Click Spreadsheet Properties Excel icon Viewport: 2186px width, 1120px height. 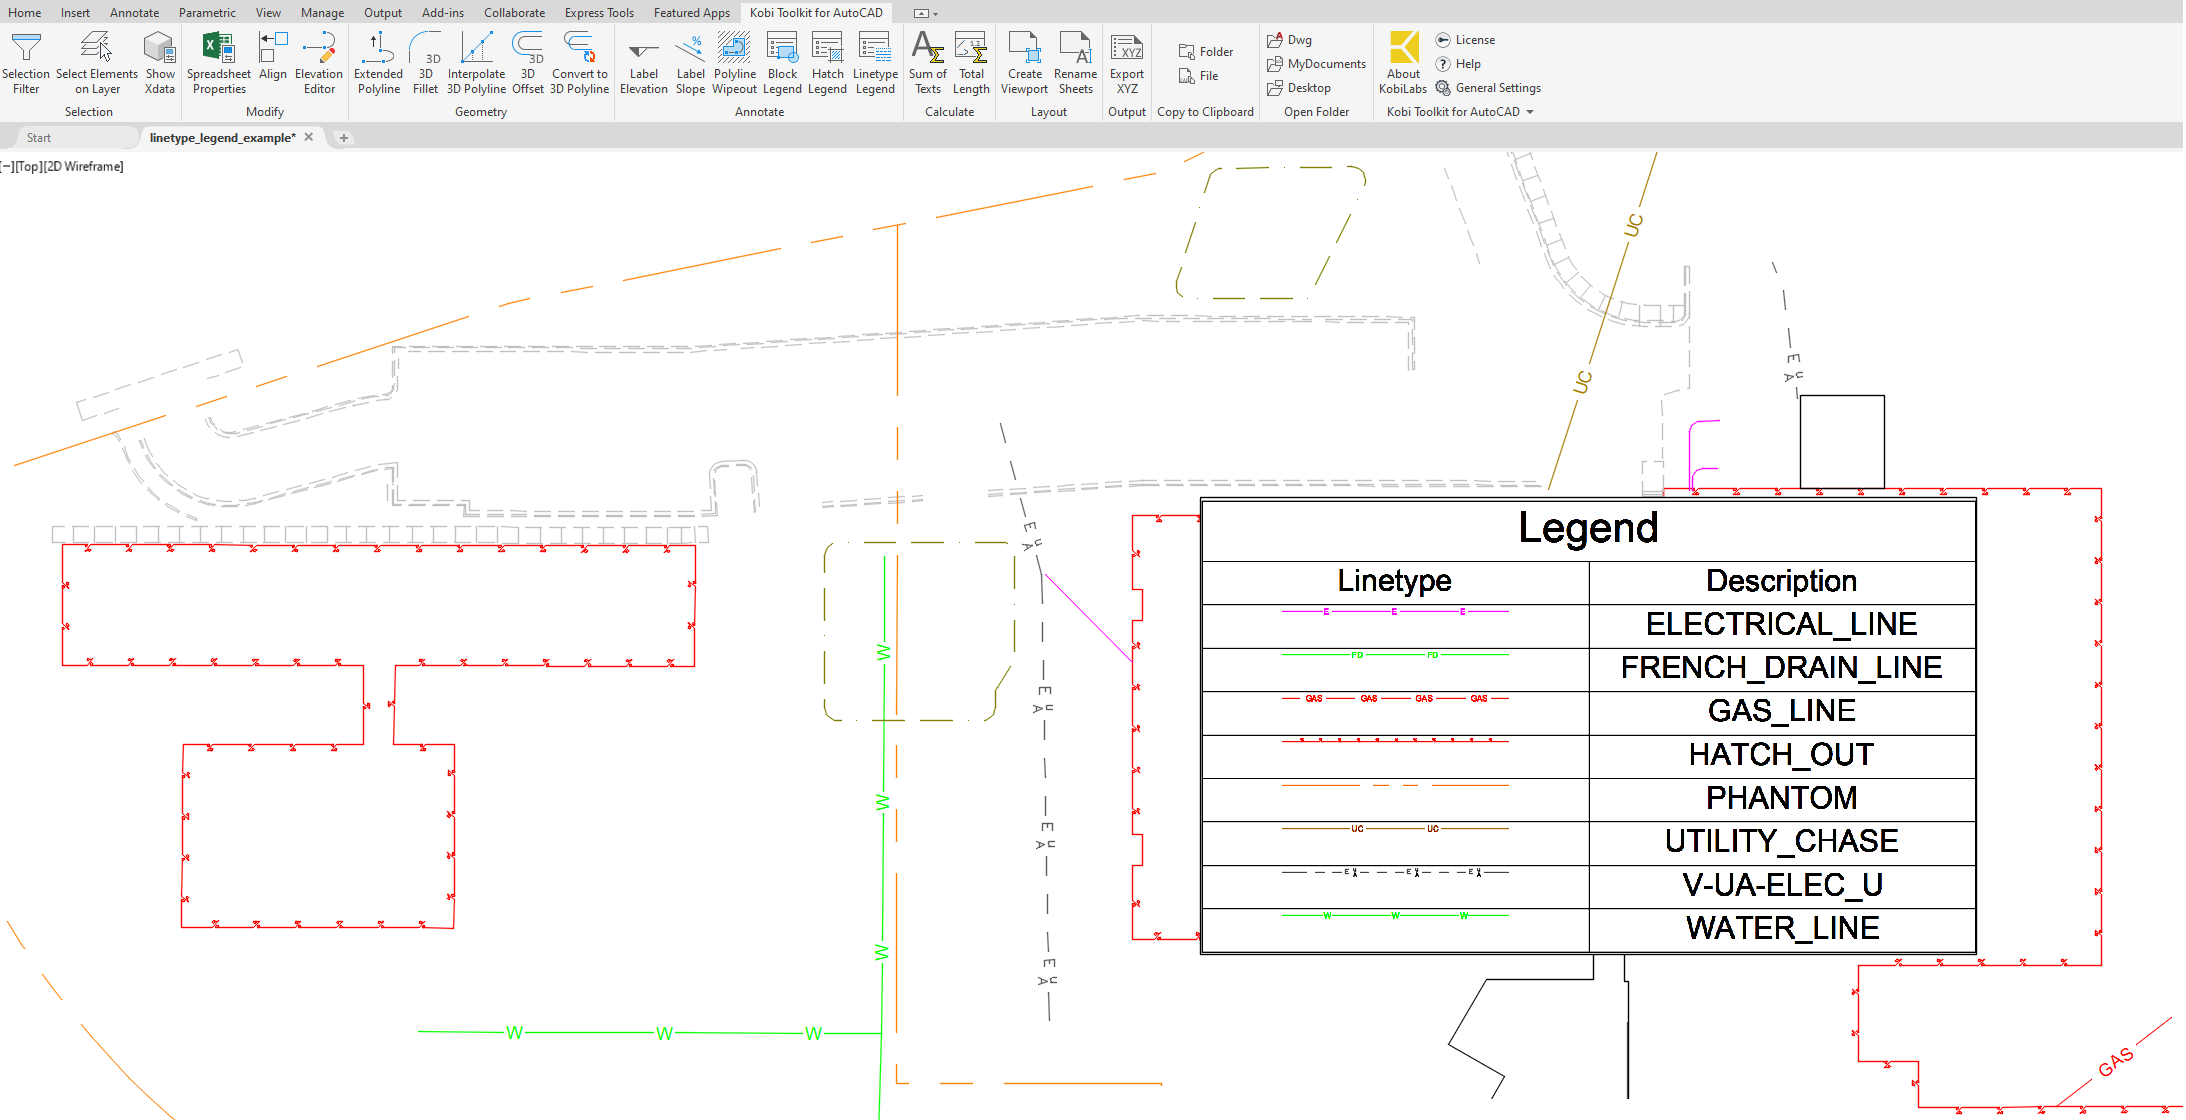[218, 48]
